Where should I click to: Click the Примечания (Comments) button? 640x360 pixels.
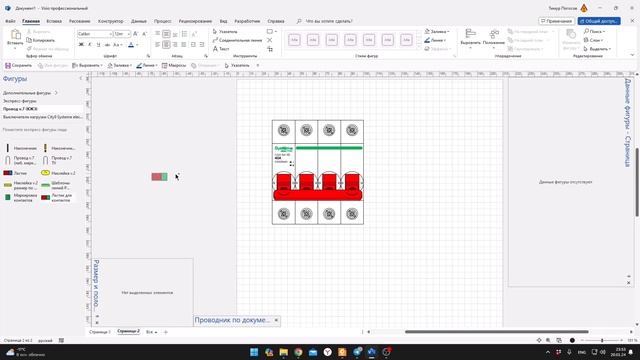coord(556,21)
